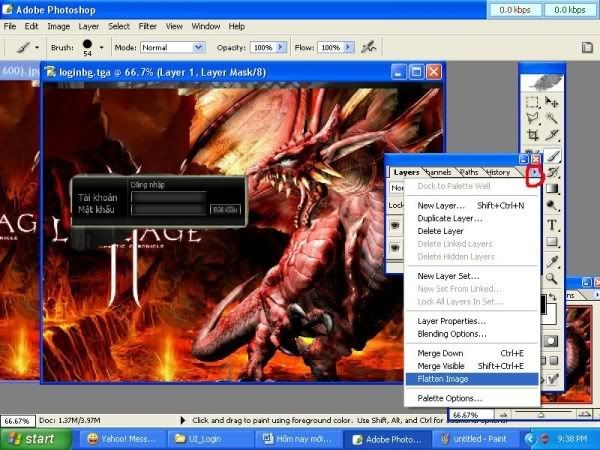Click the Jump to ImageReady icon
600x450 pixels.
pos(553,378)
